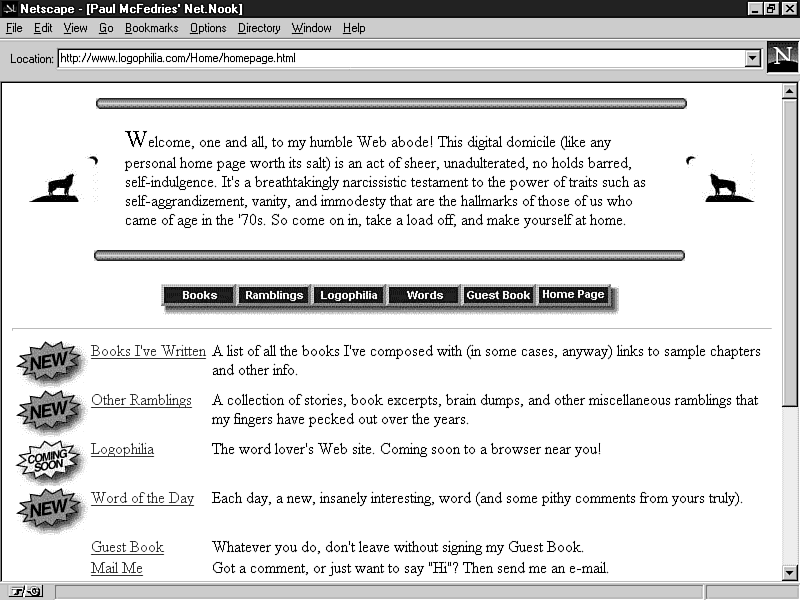Image resolution: width=800 pixels, height=600 pixels.
Task: Click the Books navigation button
Action: pos(199,295)
